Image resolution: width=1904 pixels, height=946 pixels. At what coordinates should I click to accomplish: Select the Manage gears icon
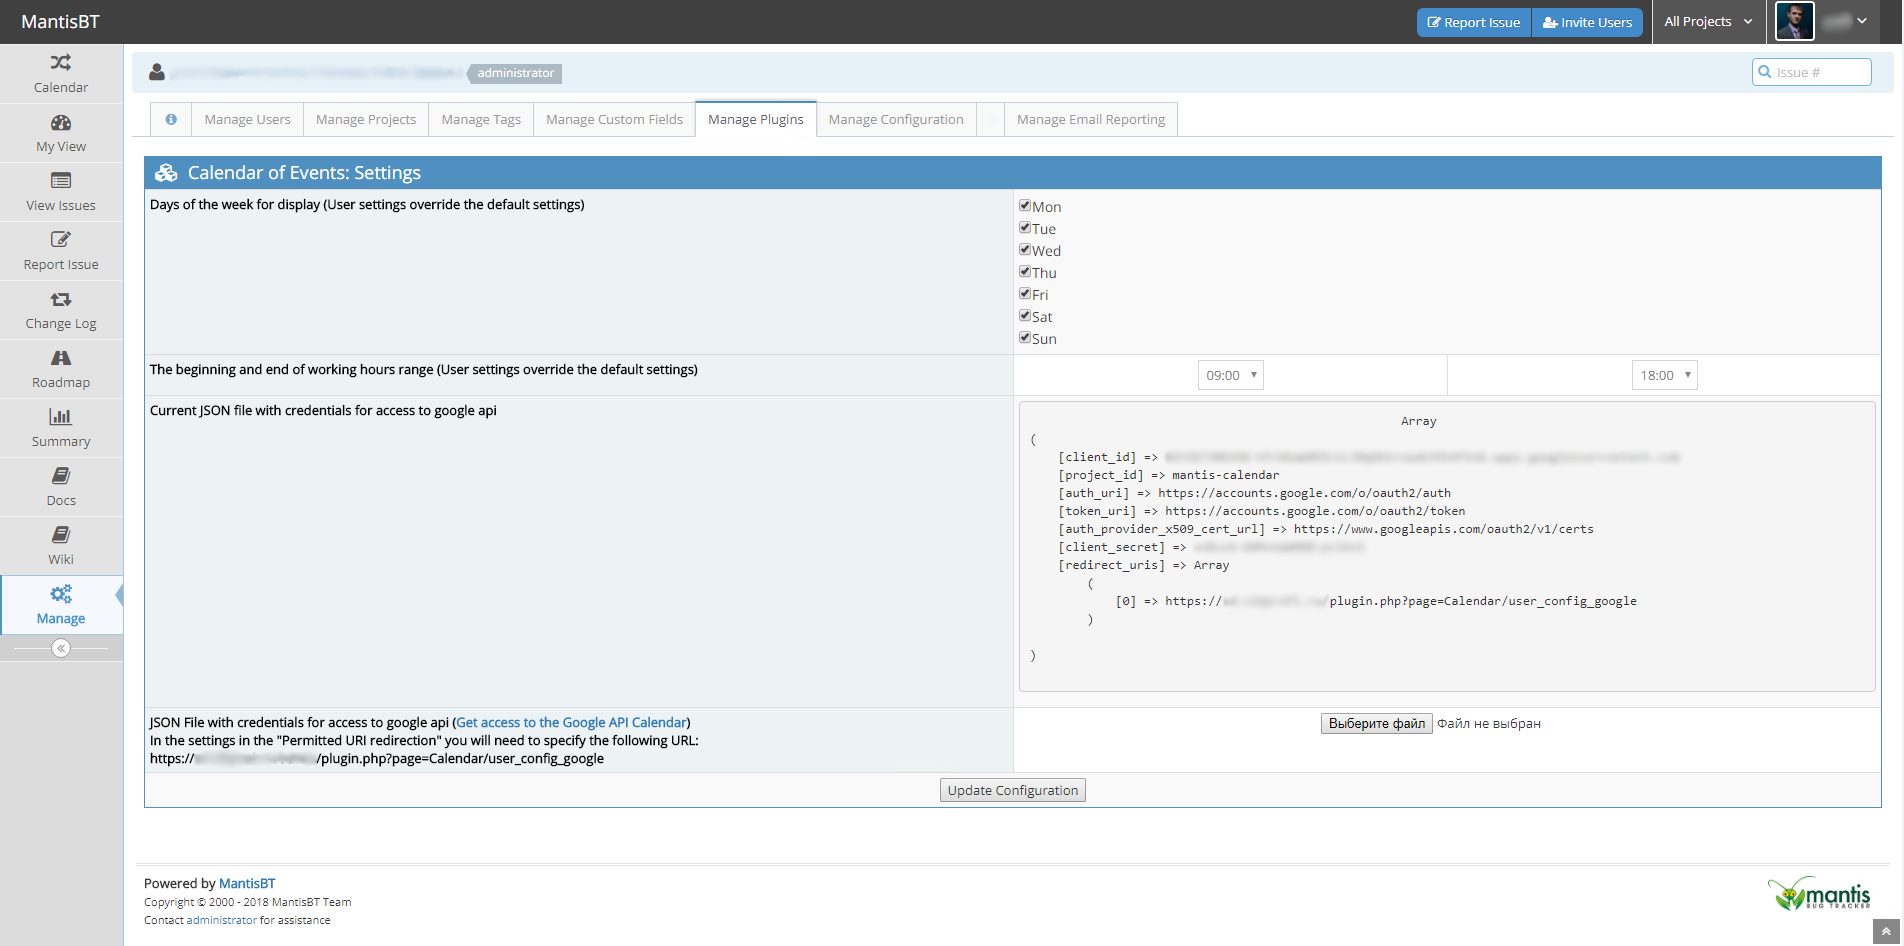click(x=61, y=594)
